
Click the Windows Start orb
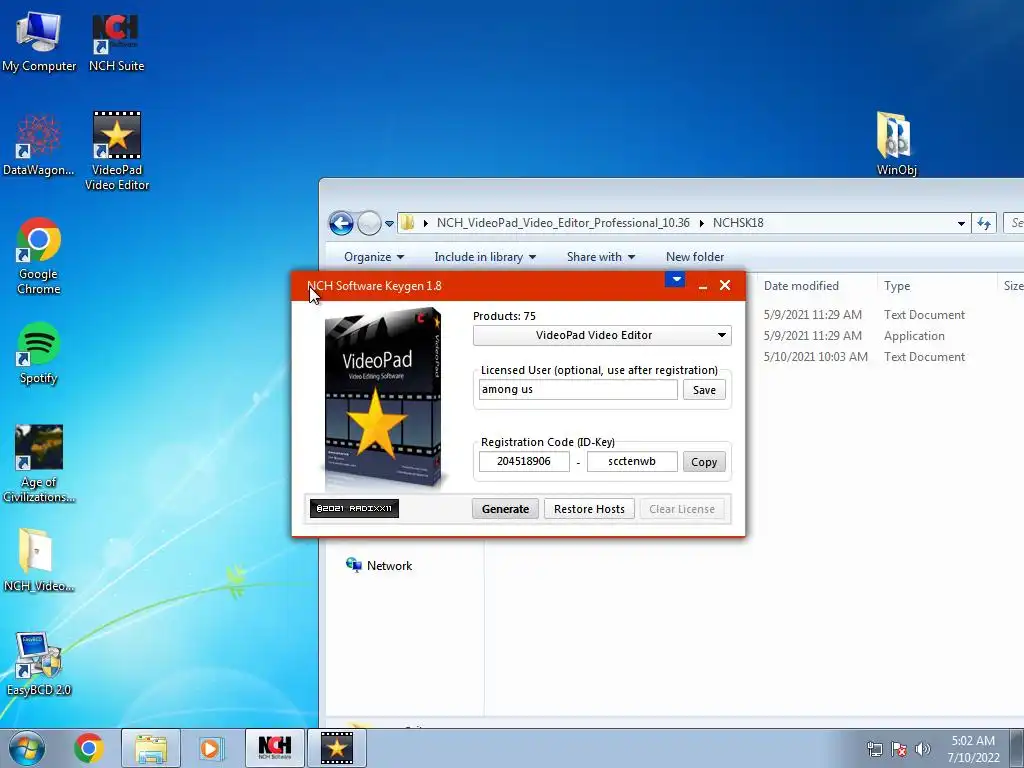point(27,748)
